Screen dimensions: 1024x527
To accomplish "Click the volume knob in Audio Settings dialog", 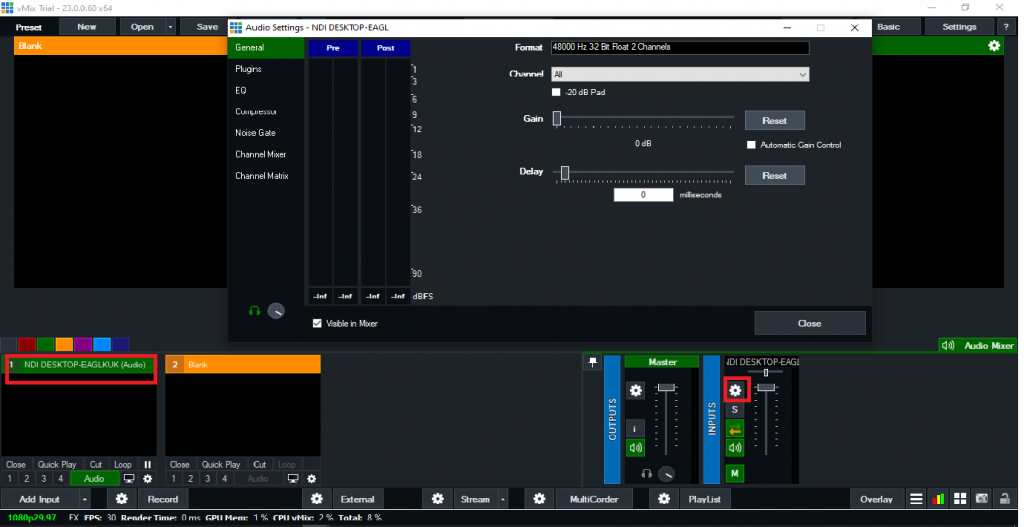I will [x=276, y=311].
